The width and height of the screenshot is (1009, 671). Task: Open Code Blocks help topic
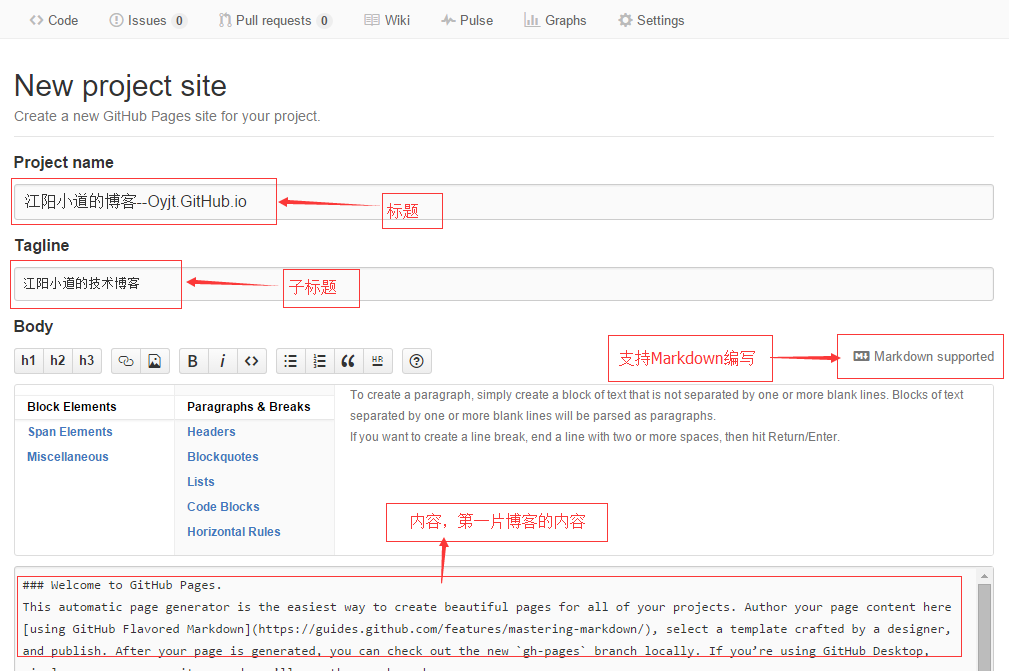223,507
